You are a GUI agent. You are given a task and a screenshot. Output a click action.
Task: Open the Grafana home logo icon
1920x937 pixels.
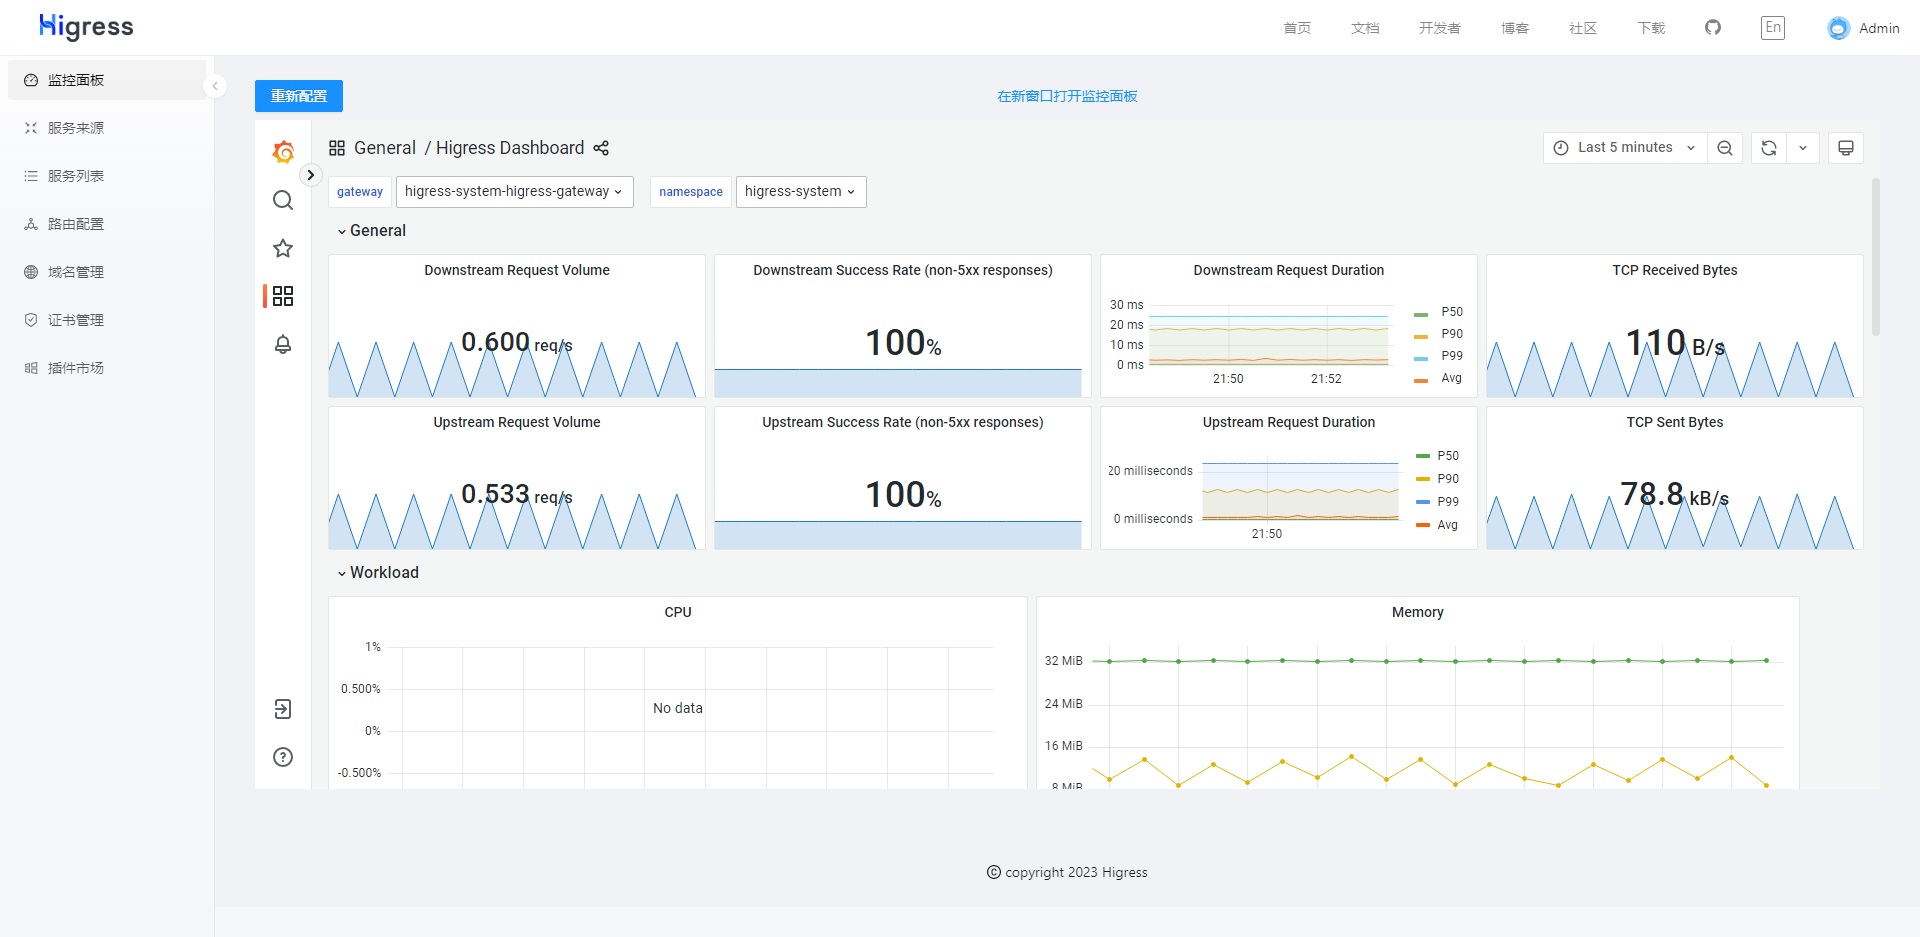pos(283,152)
